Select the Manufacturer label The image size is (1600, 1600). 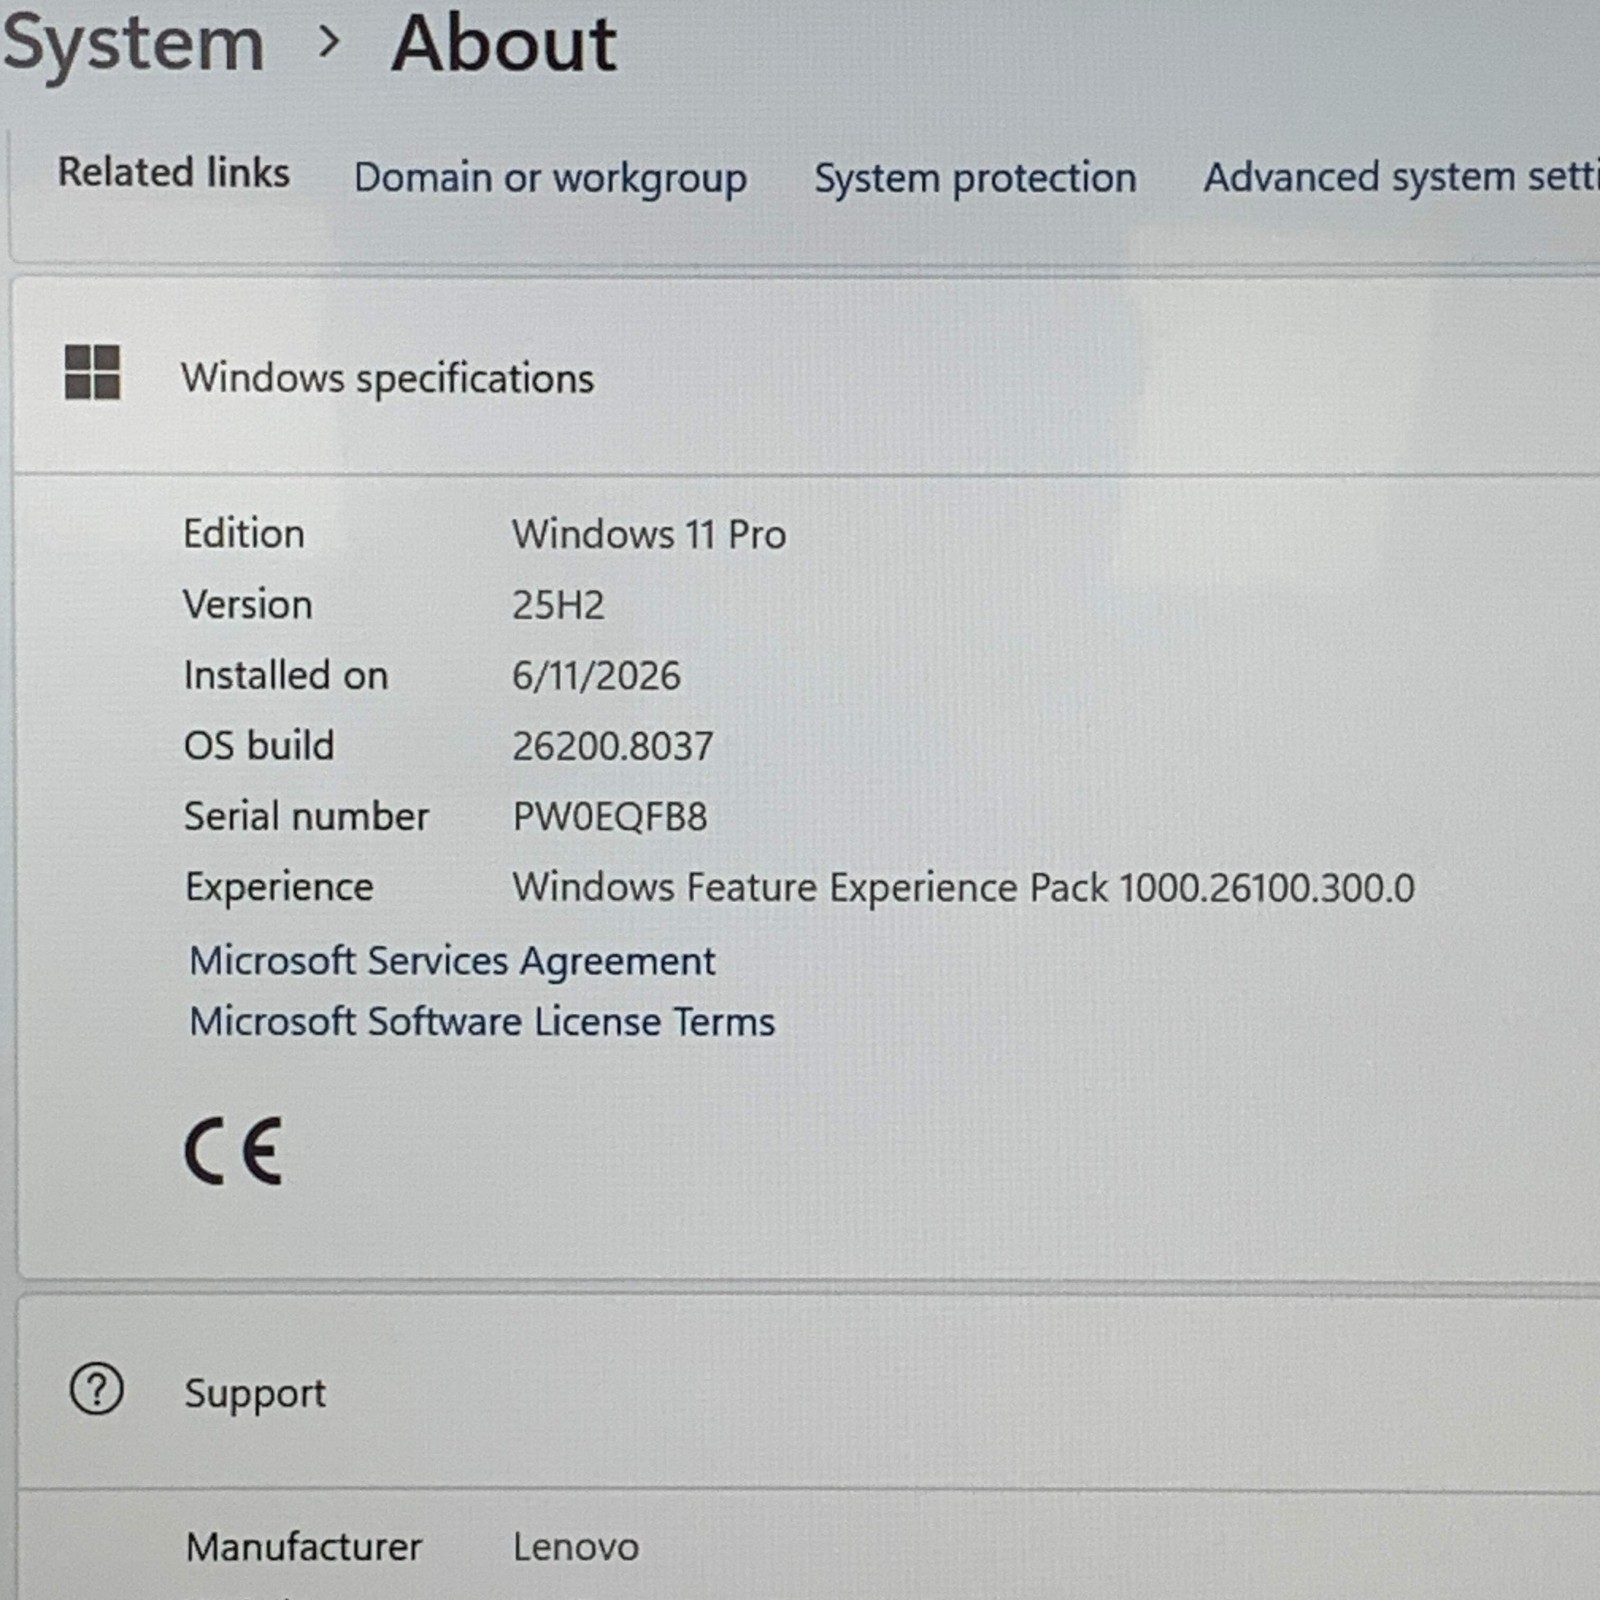[x=304, y=1547]
